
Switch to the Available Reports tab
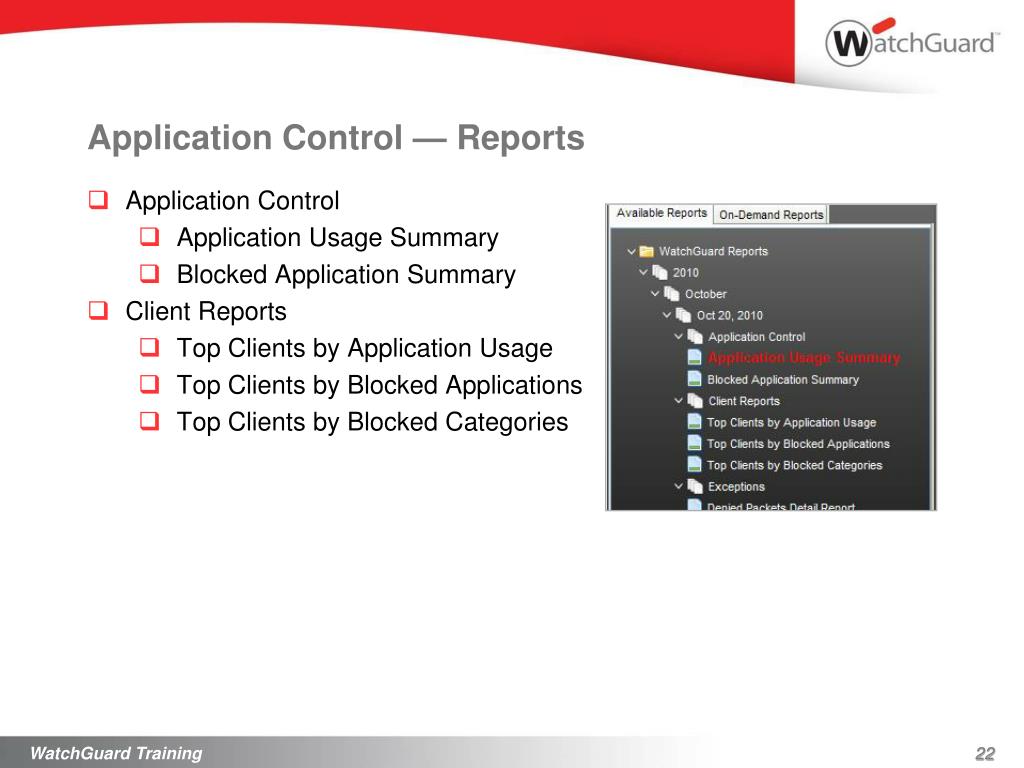pos(661,214)
